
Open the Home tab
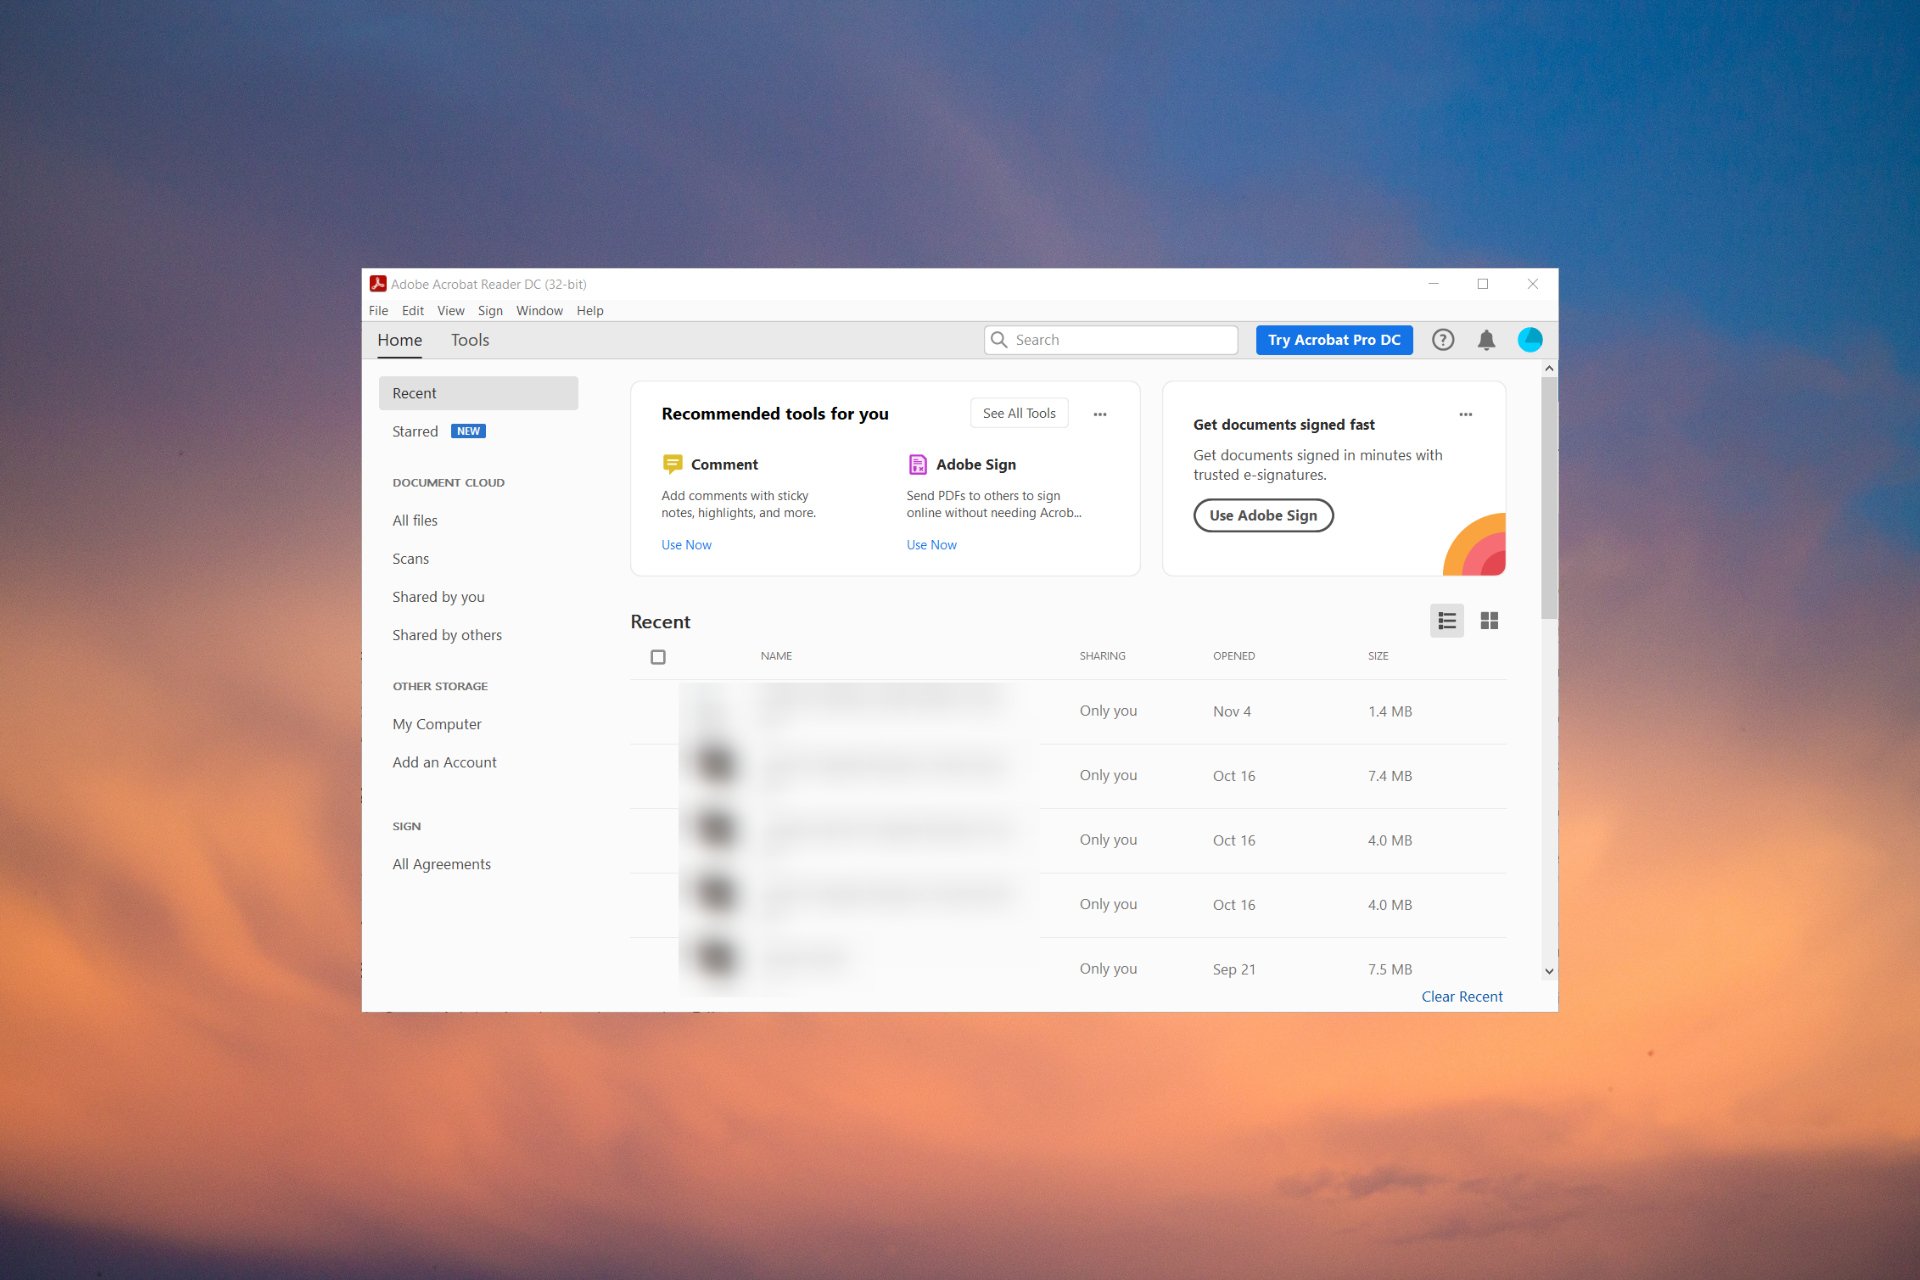point(399,339)
